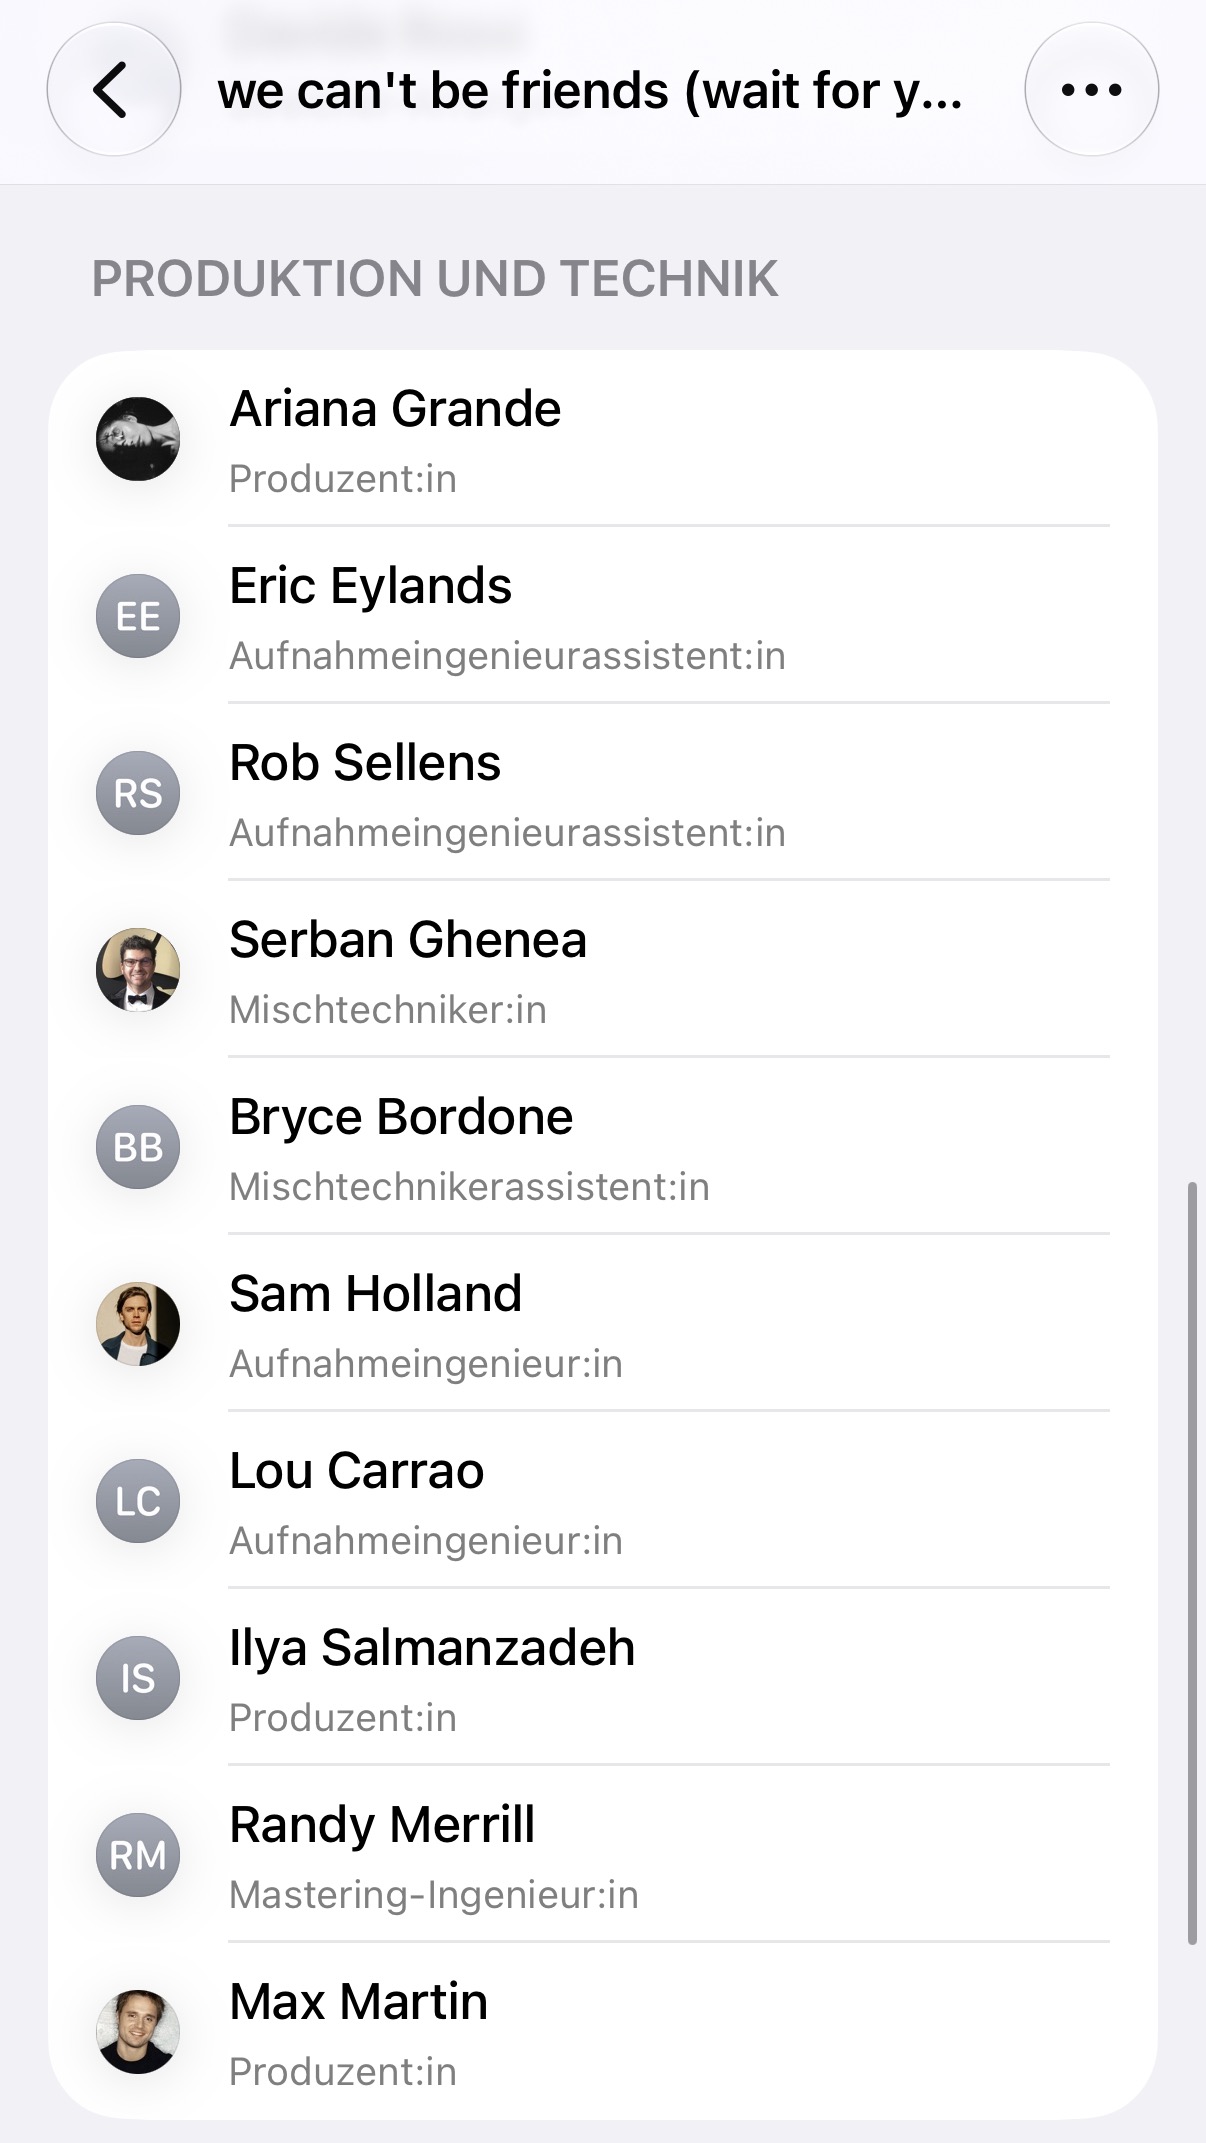1206x2143 pixels.
Task: Open Eric Eylands credit entry
Action: [603, 616]
